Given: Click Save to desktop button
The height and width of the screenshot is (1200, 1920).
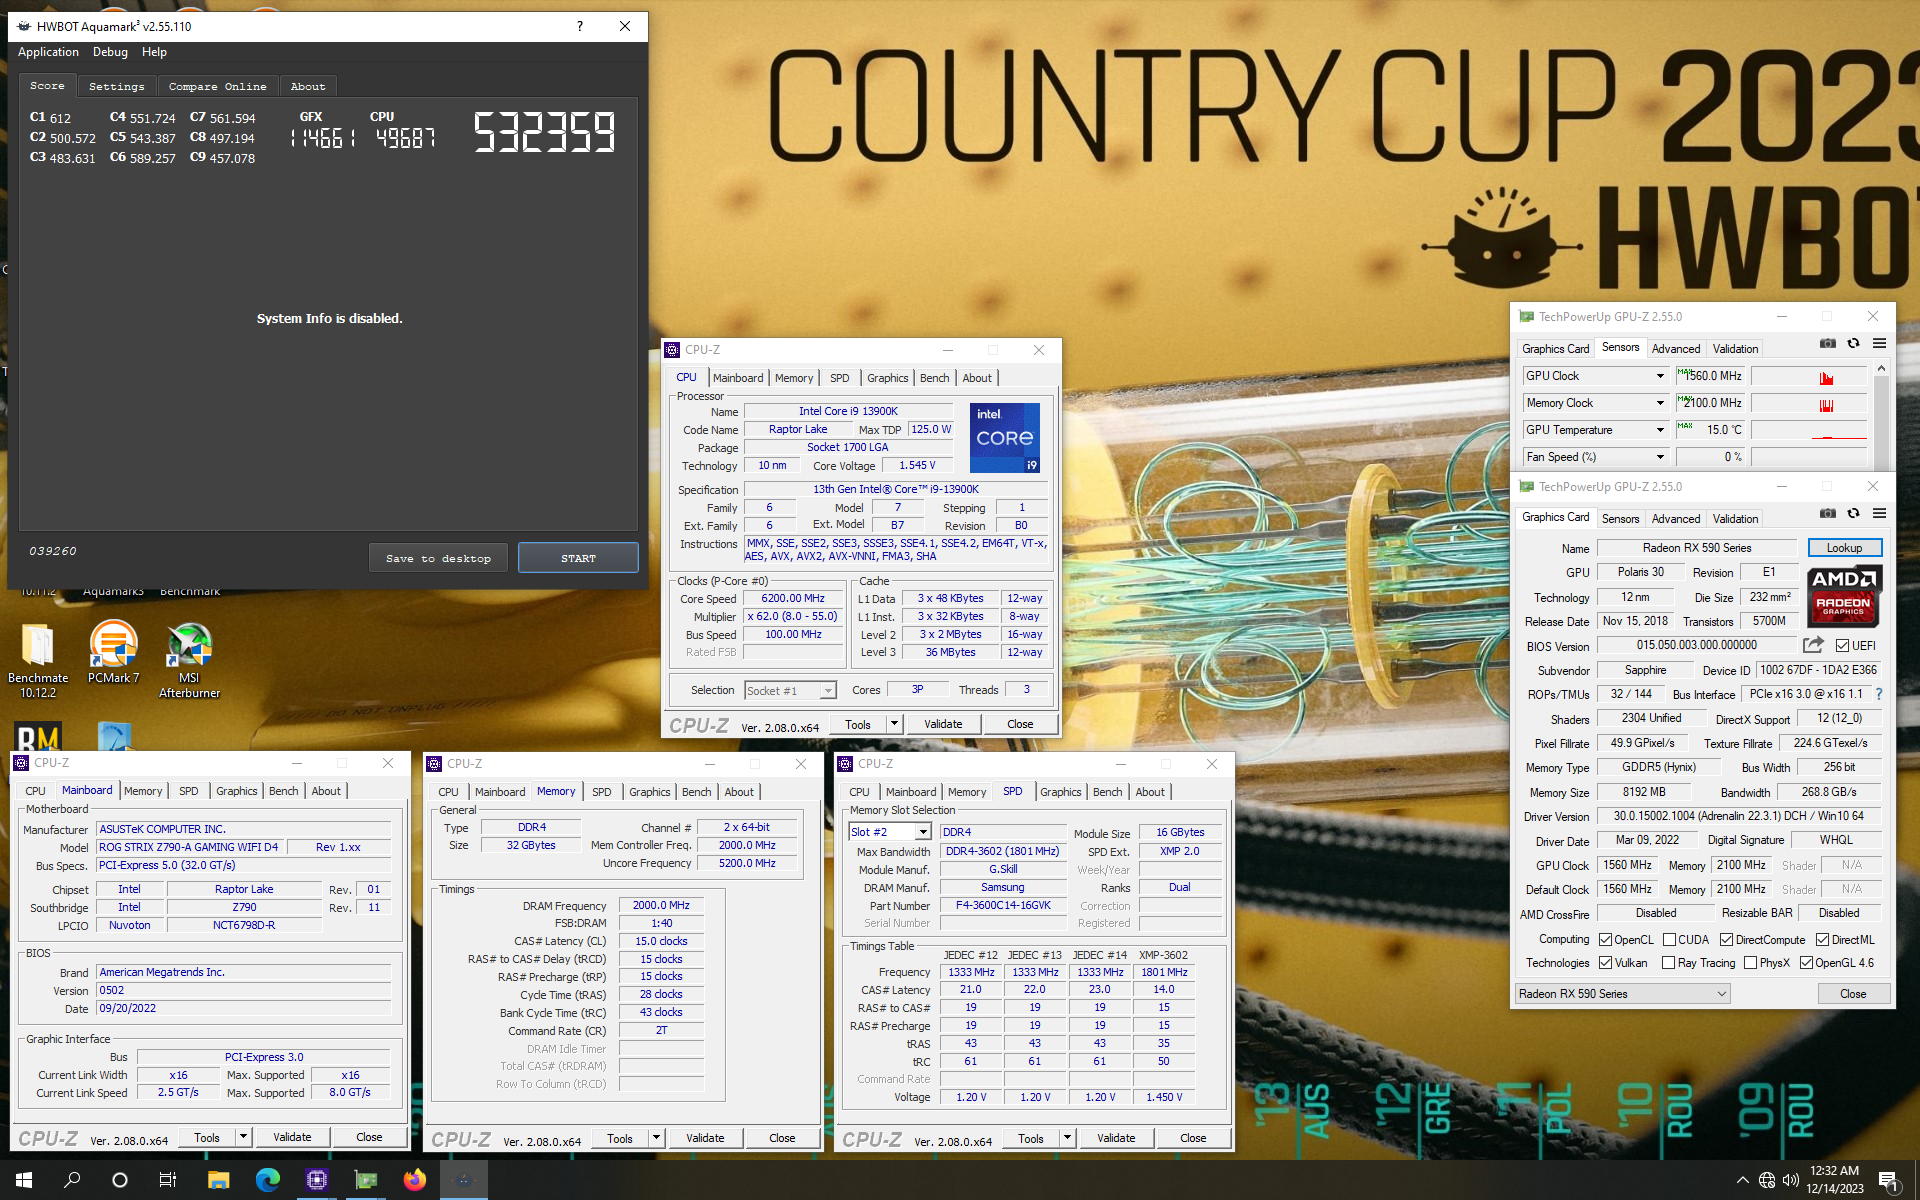Looking at the screenshot, I should 438,558.
